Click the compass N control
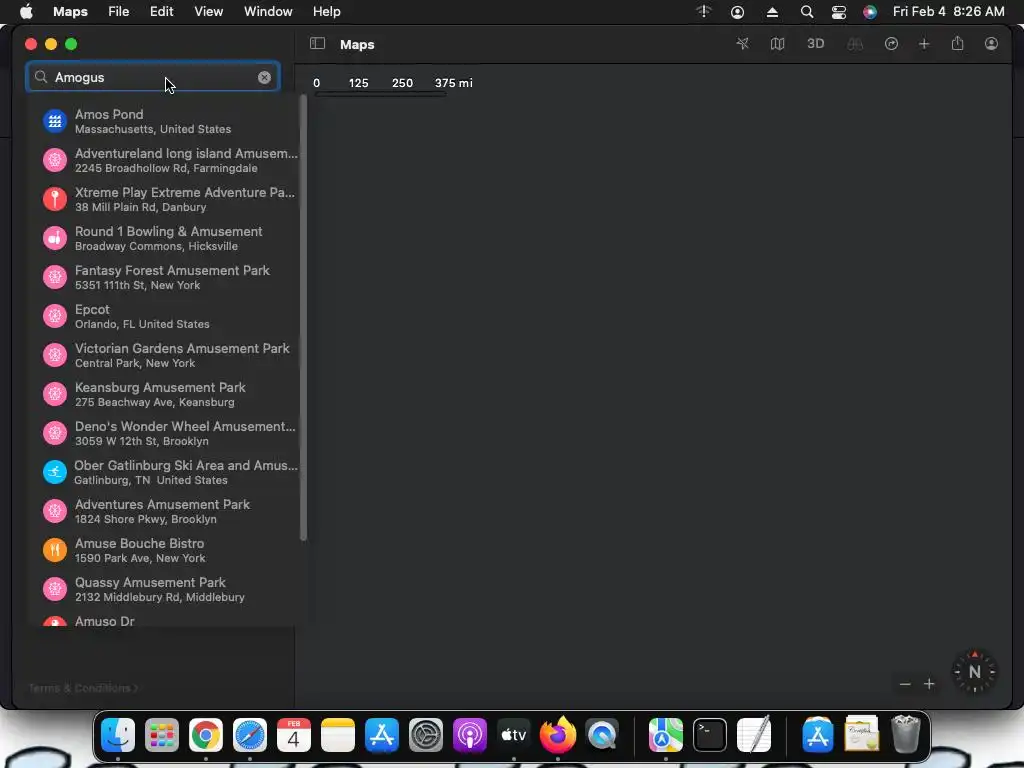The image size is (1024, 768). point(974,671)
